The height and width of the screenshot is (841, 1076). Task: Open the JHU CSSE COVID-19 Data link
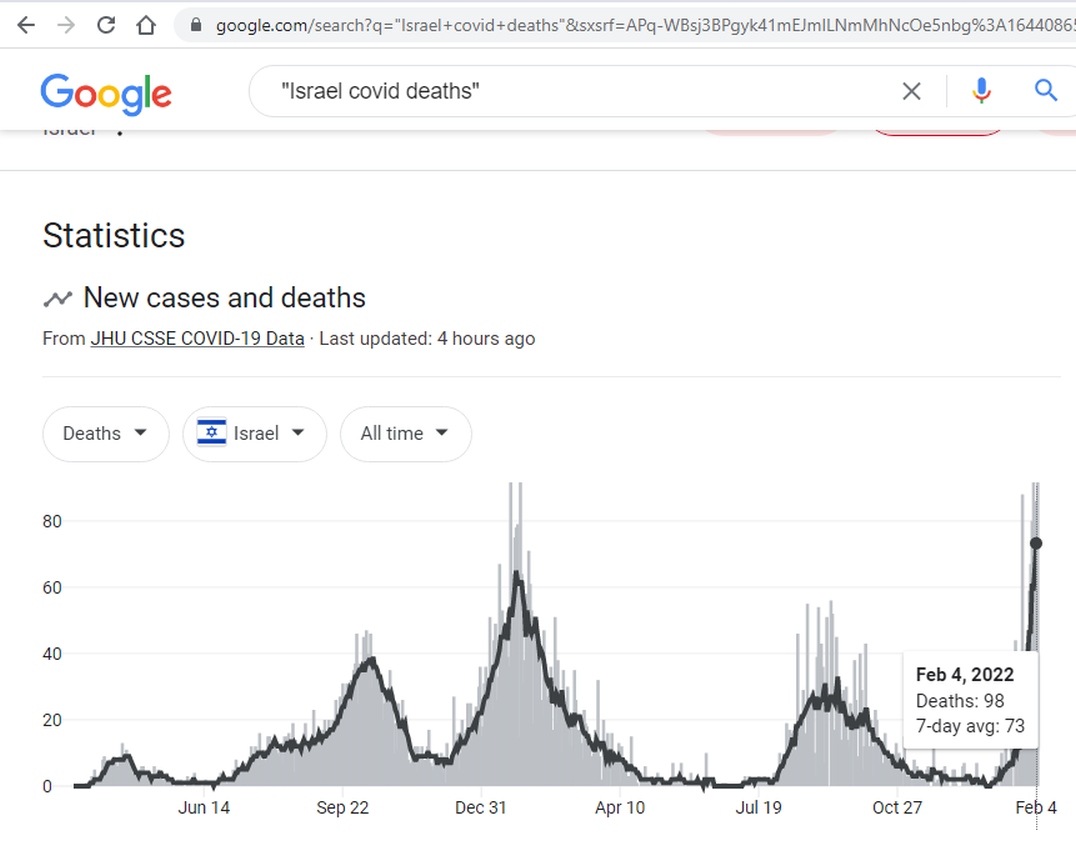pyautogui.click(x=197, y=339)
